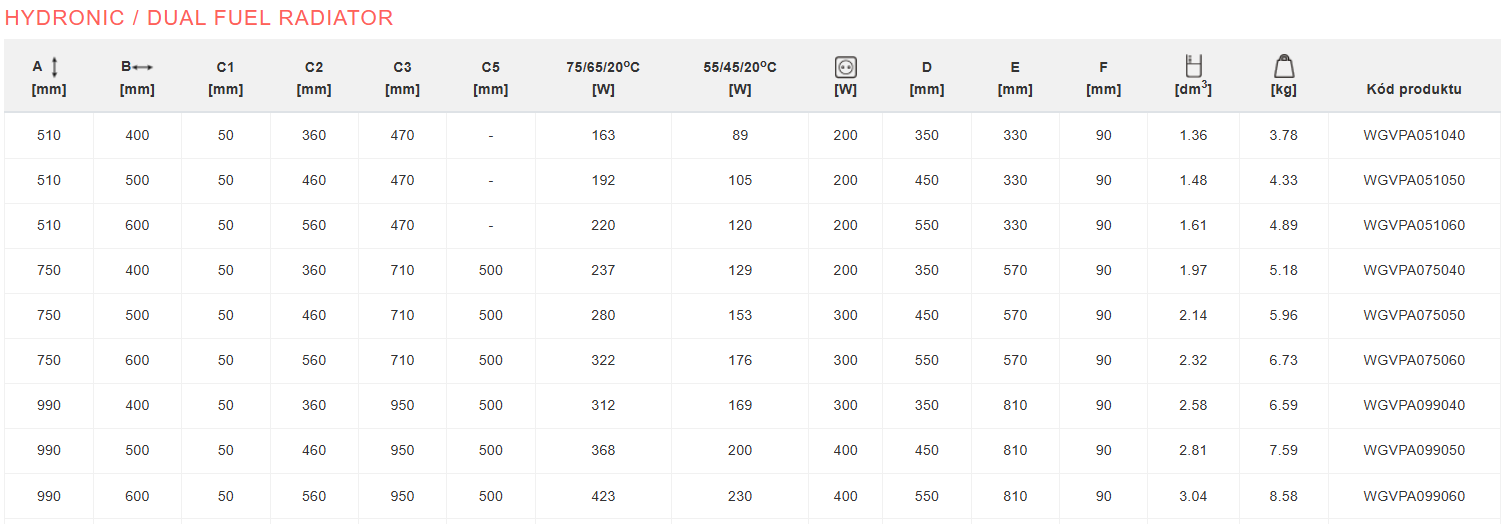Click product code WGVPA075040
This screenshot has height=524, width=1504.
1414,270
